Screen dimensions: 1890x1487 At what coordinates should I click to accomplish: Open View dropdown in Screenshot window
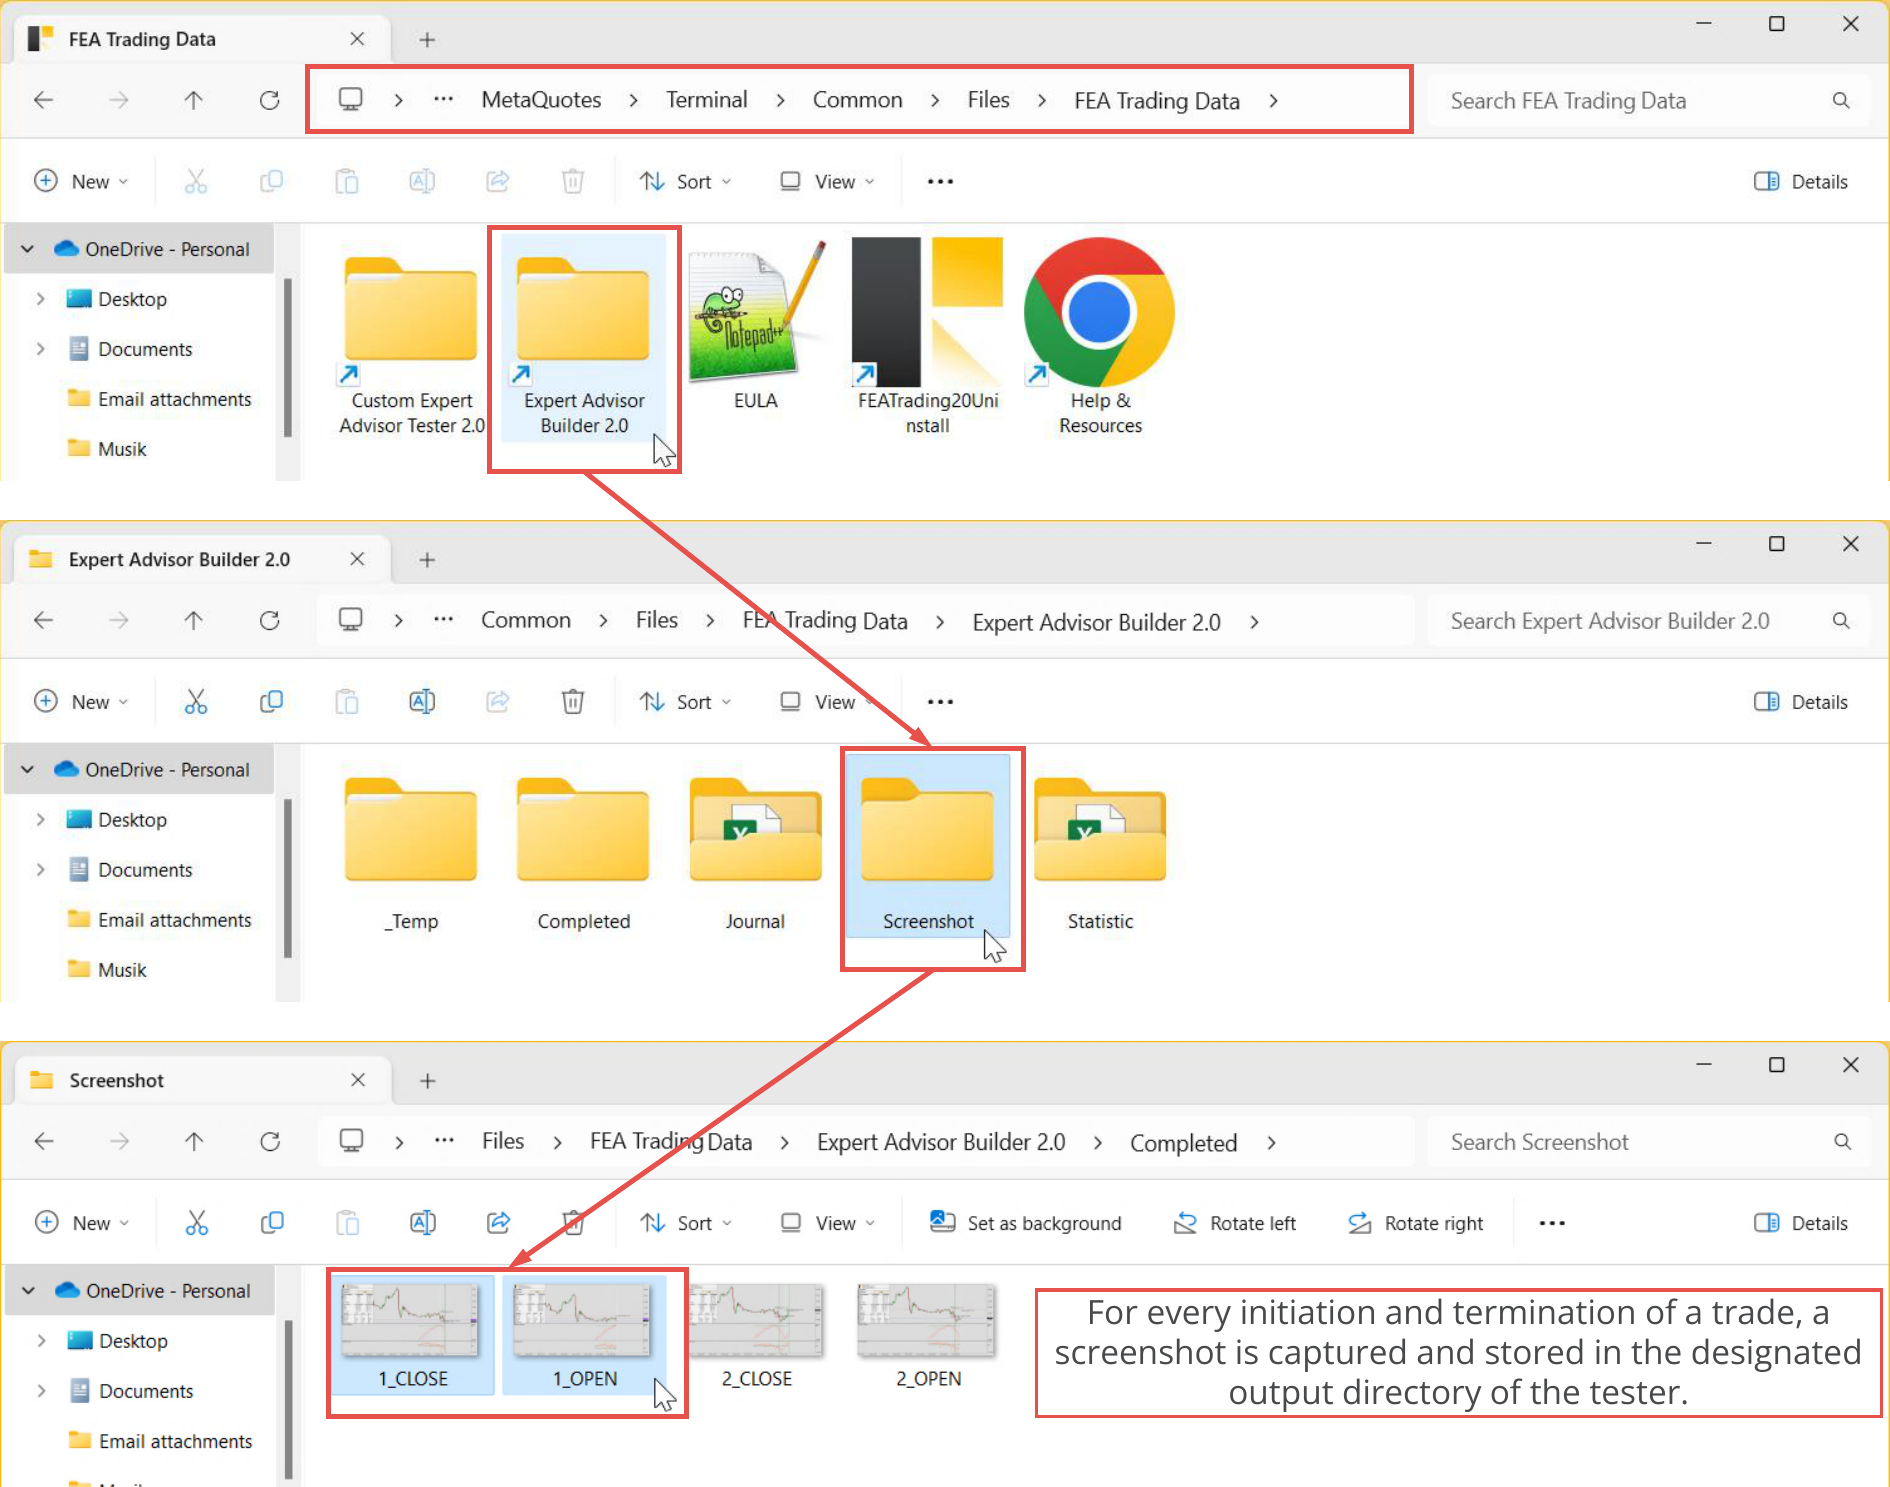pyautogui.click(x=828, y=1223)
